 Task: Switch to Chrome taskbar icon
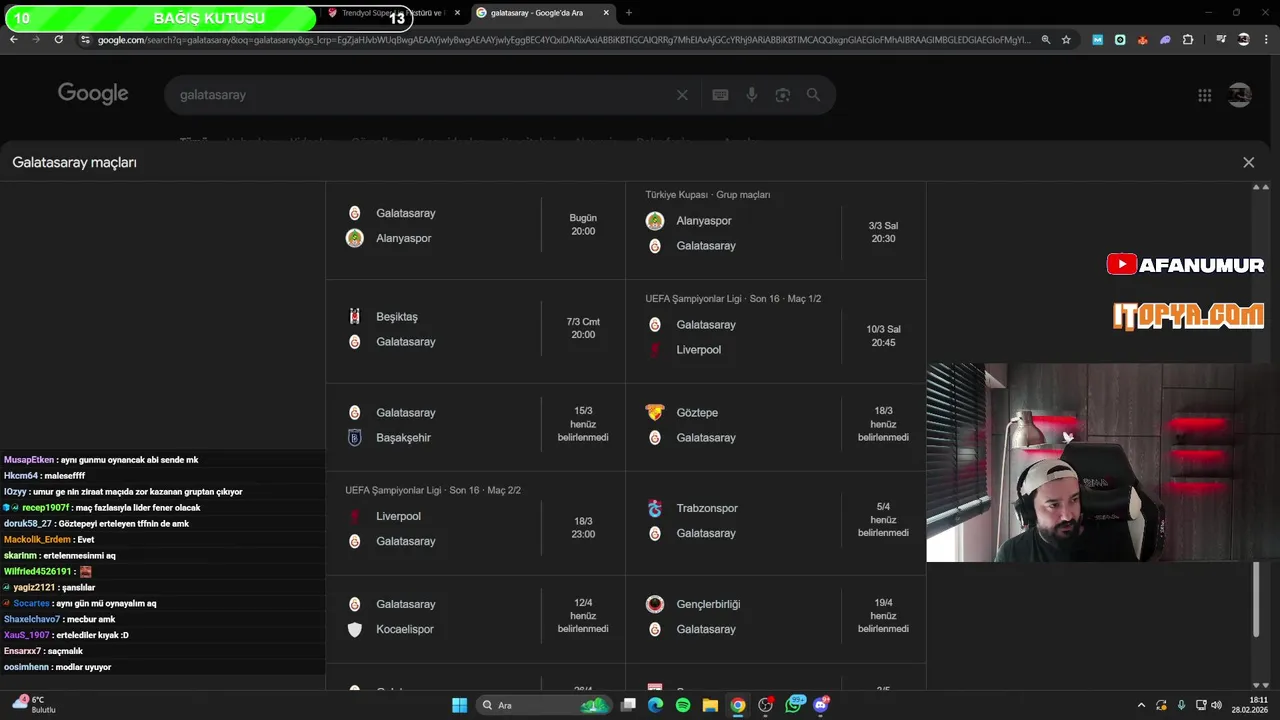[x=738, y=705]
